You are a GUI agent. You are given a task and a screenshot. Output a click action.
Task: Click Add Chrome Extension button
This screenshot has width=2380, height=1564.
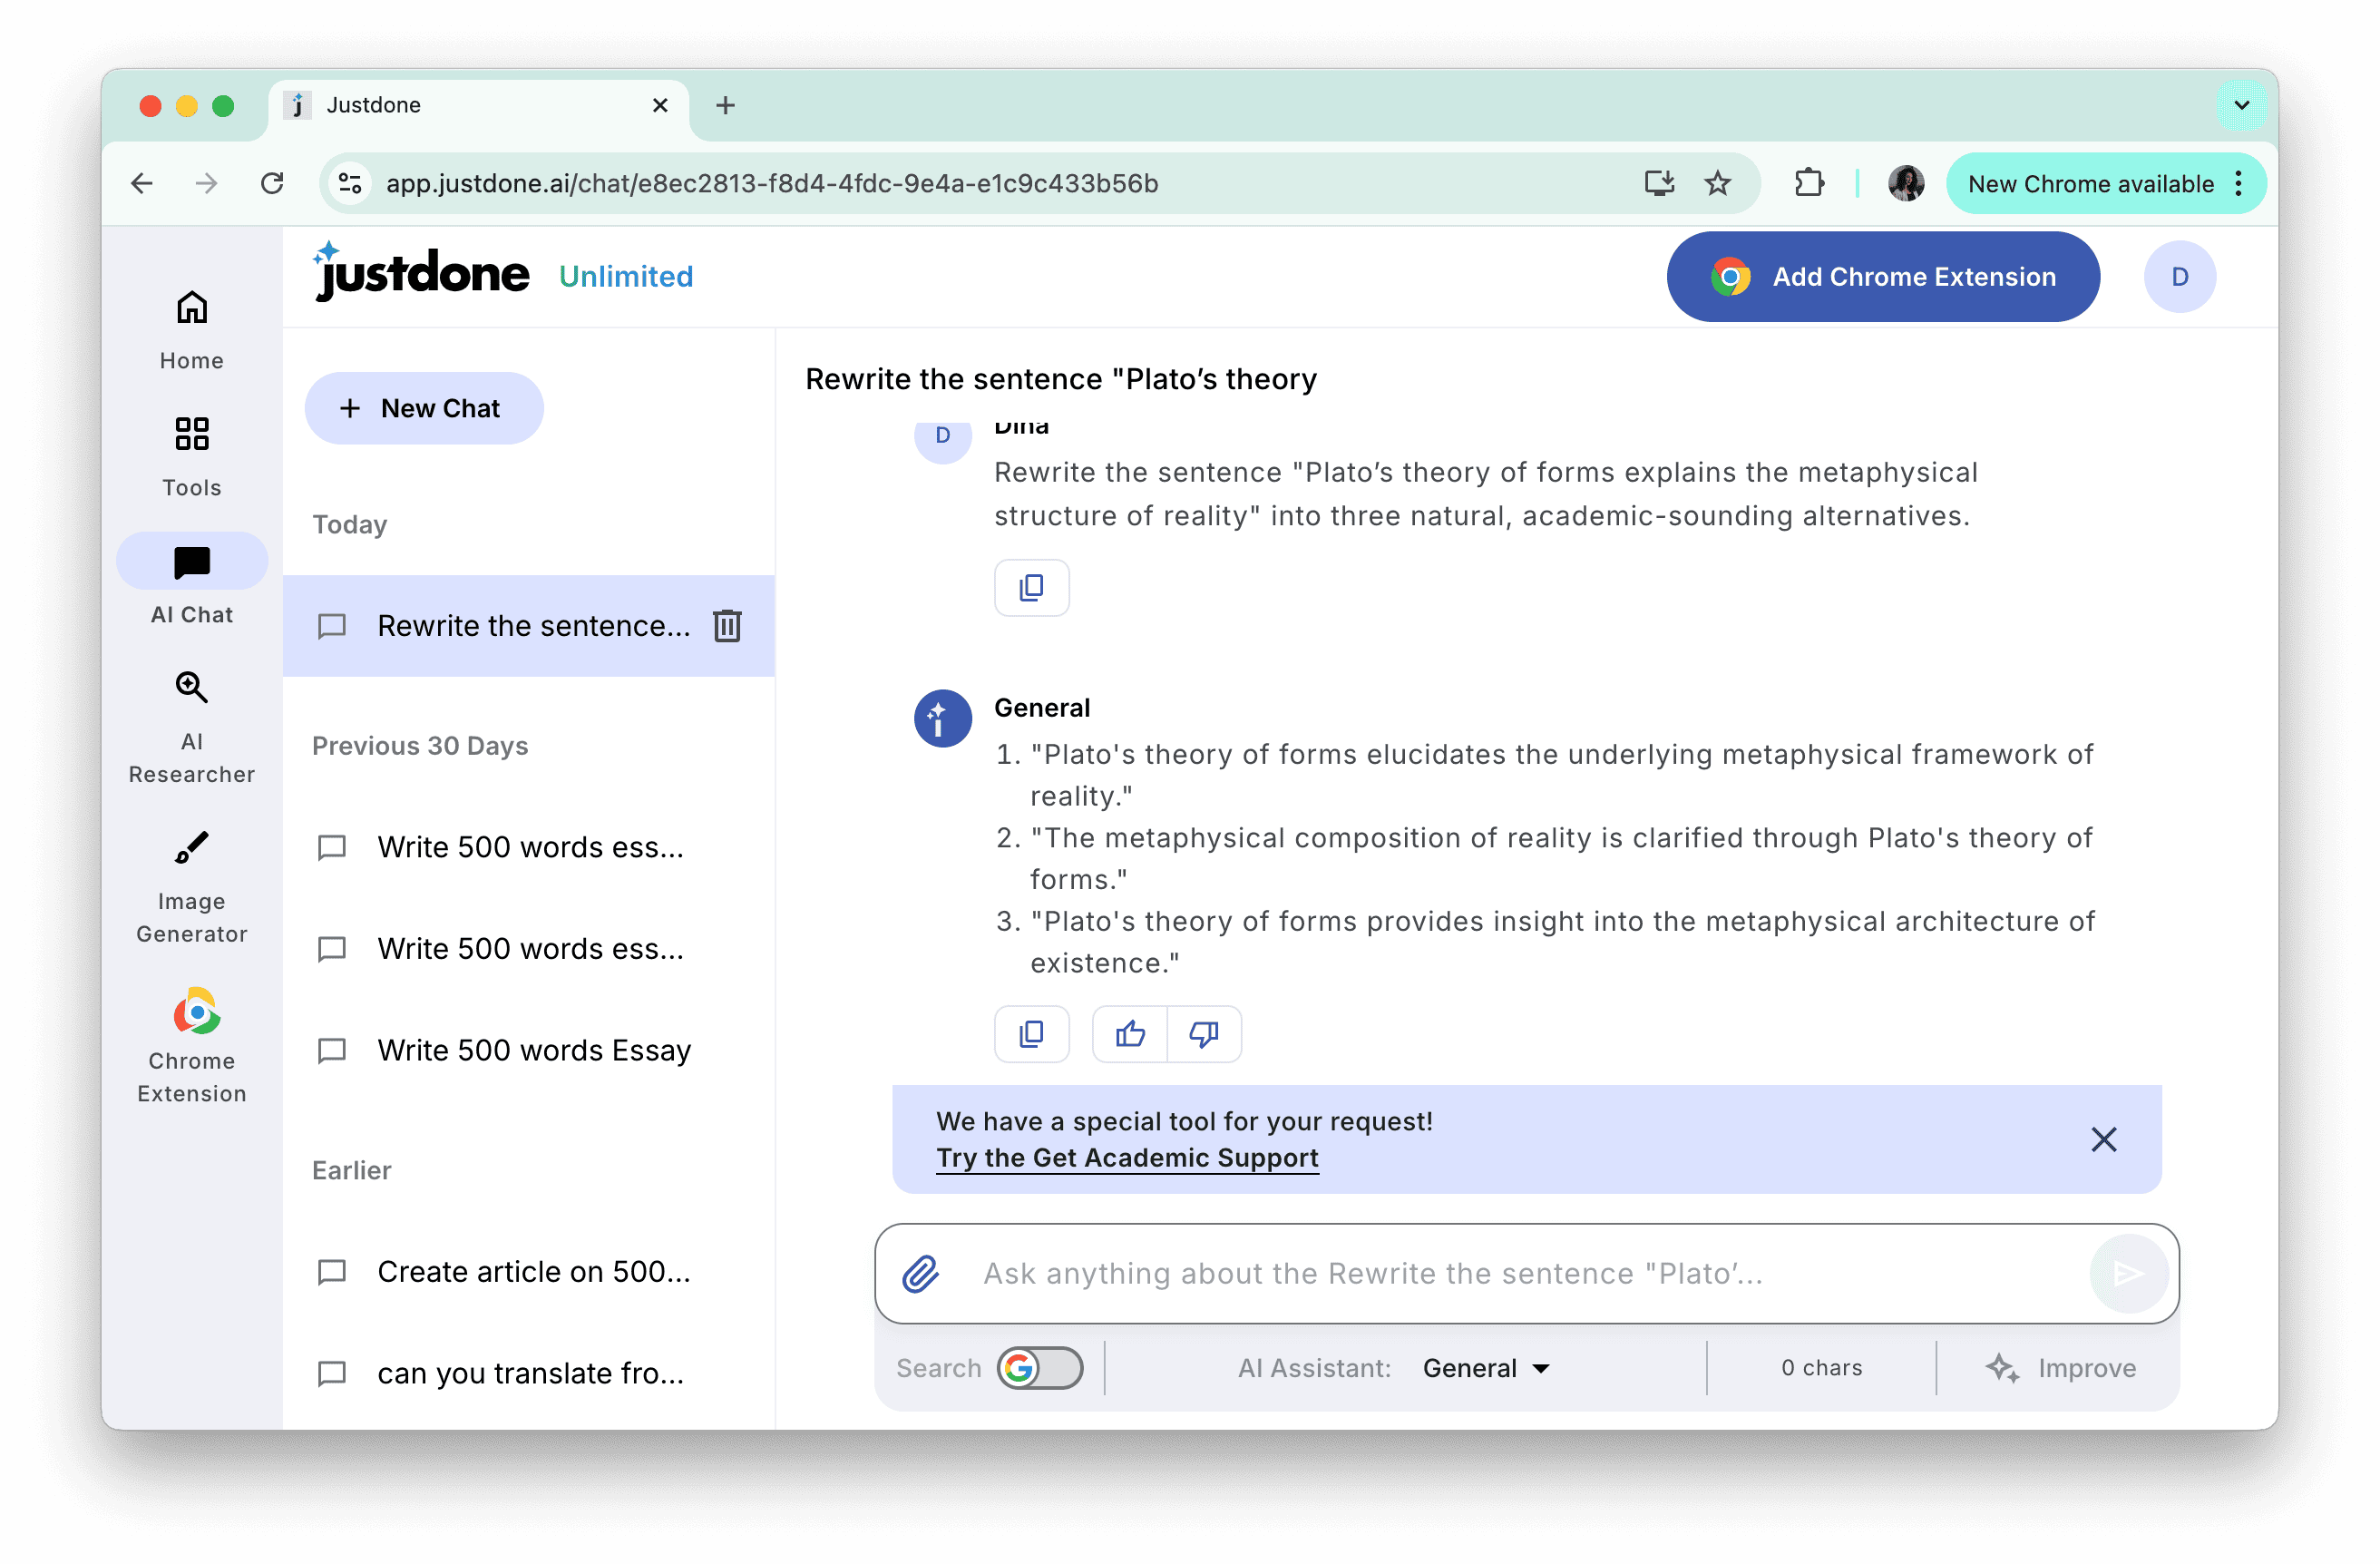1882,277
